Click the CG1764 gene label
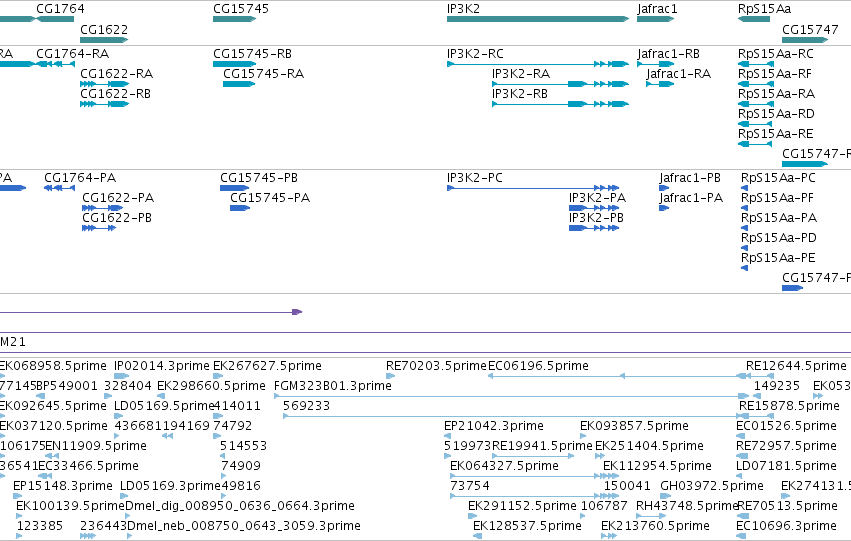The width and height of the screenshot is (851, 541). pyautogui.click(x=60, y=9)
